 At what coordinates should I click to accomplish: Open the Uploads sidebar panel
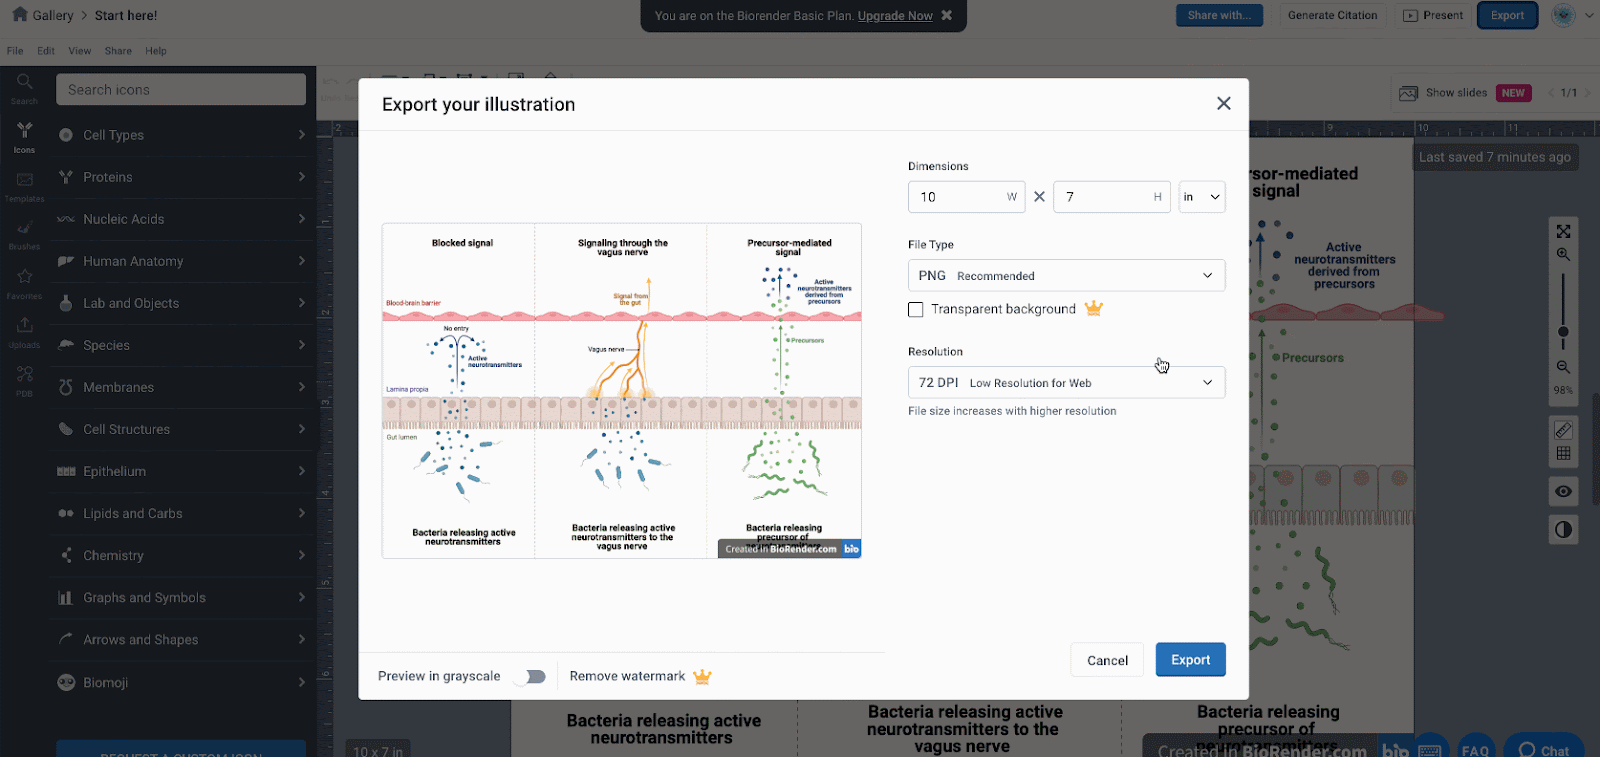24,331
